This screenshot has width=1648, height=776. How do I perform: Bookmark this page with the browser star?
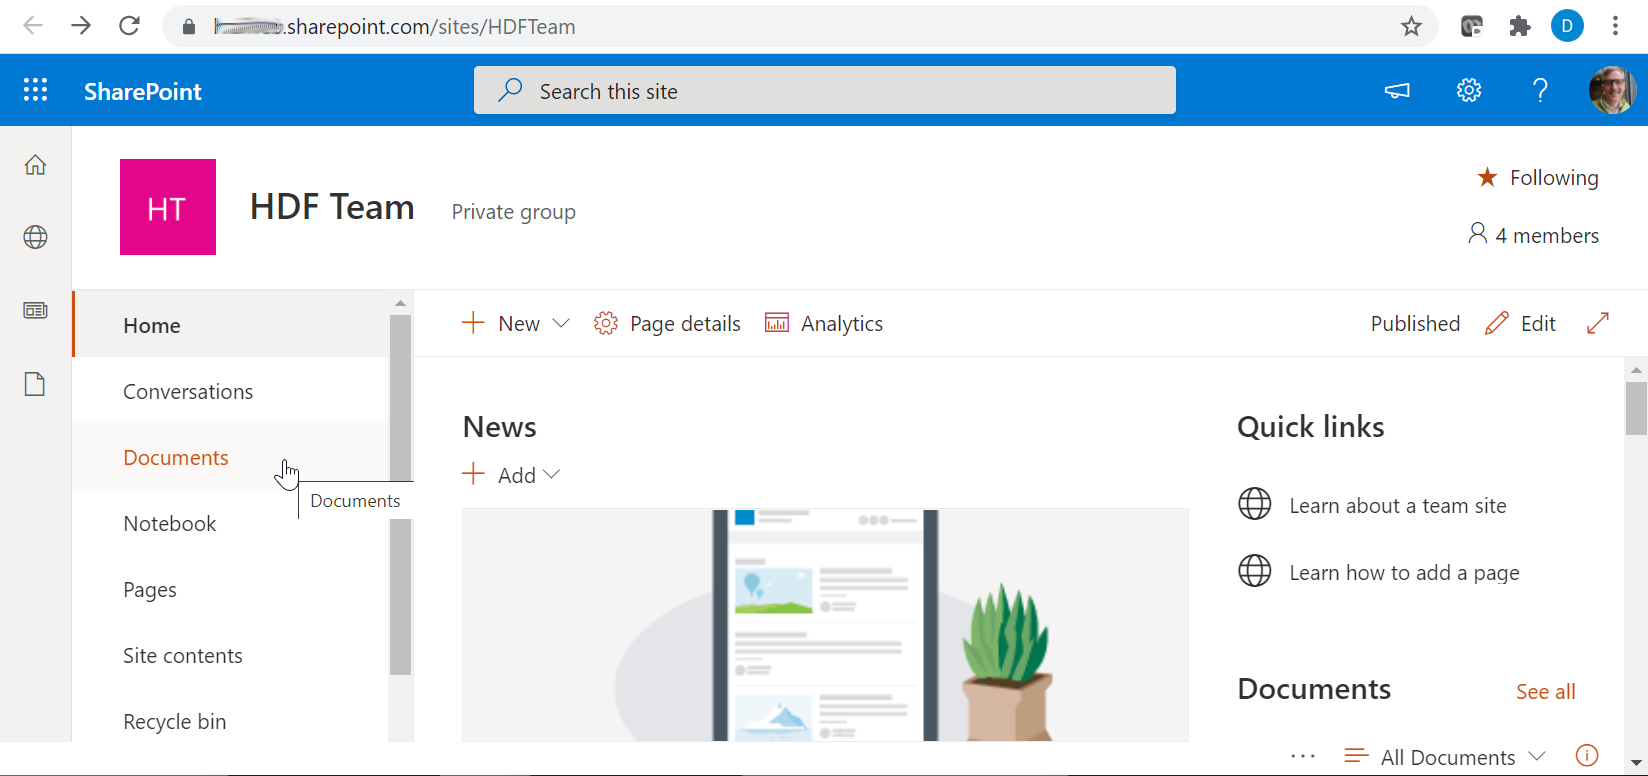click(x=1411, y=26)
